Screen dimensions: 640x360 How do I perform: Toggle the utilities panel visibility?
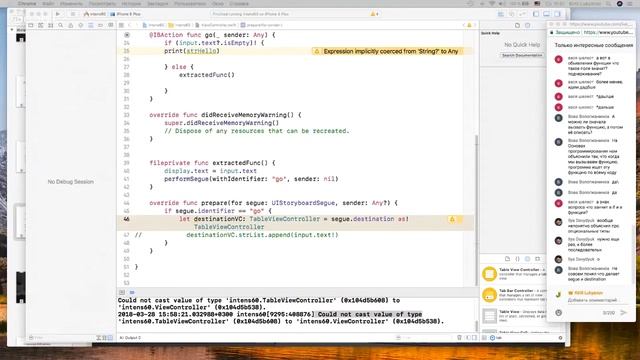click(557, 14)
